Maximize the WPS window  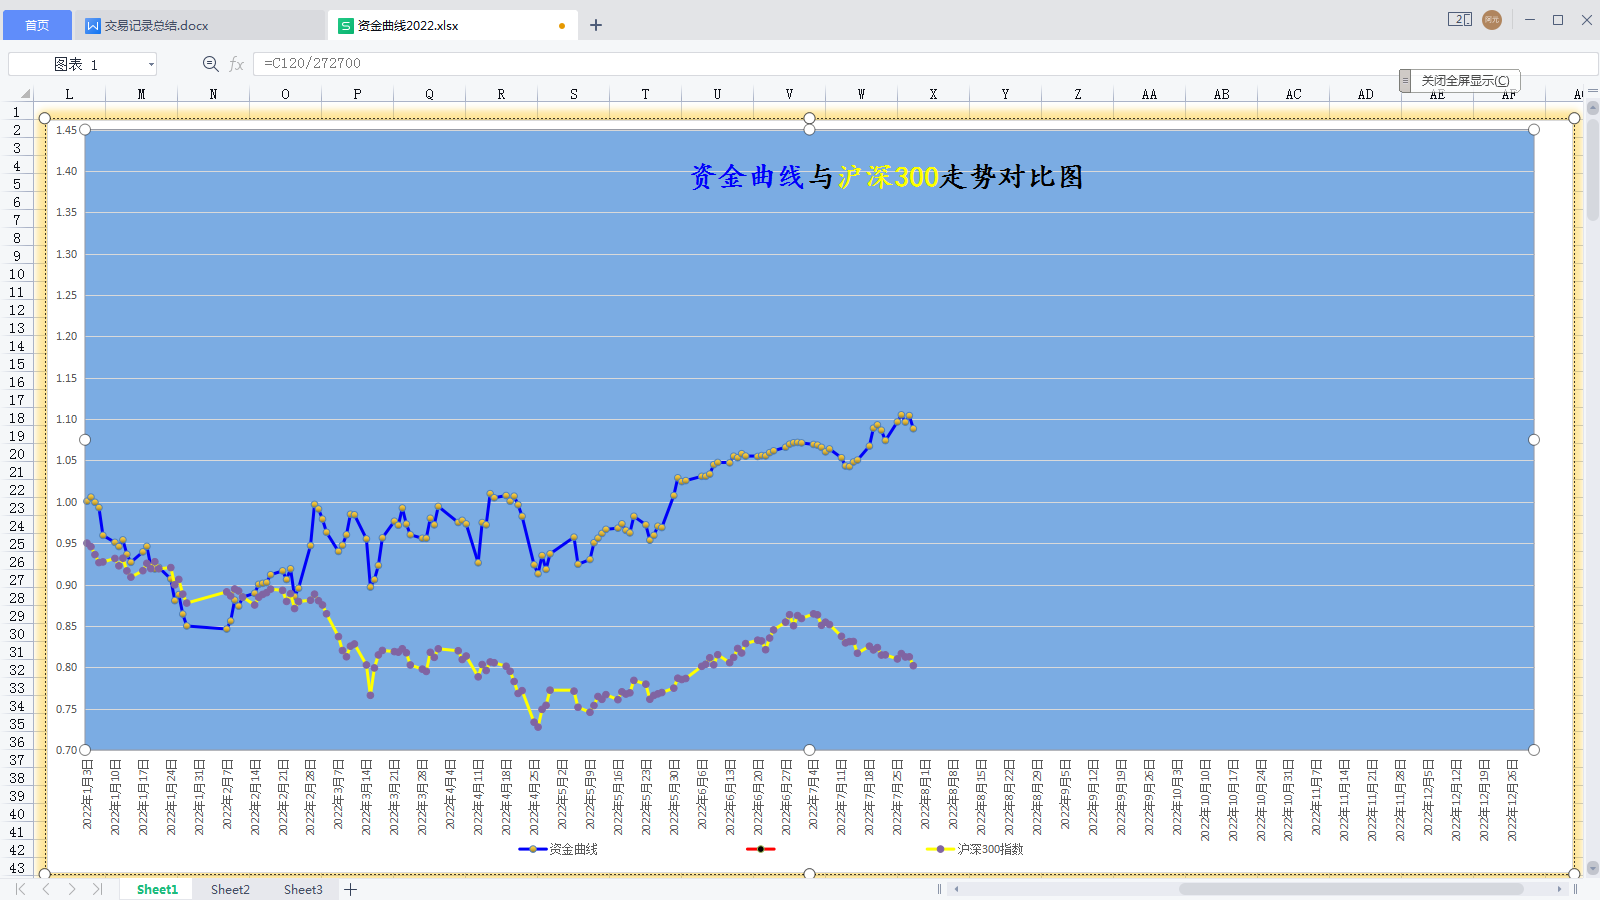click(1558, 20)
